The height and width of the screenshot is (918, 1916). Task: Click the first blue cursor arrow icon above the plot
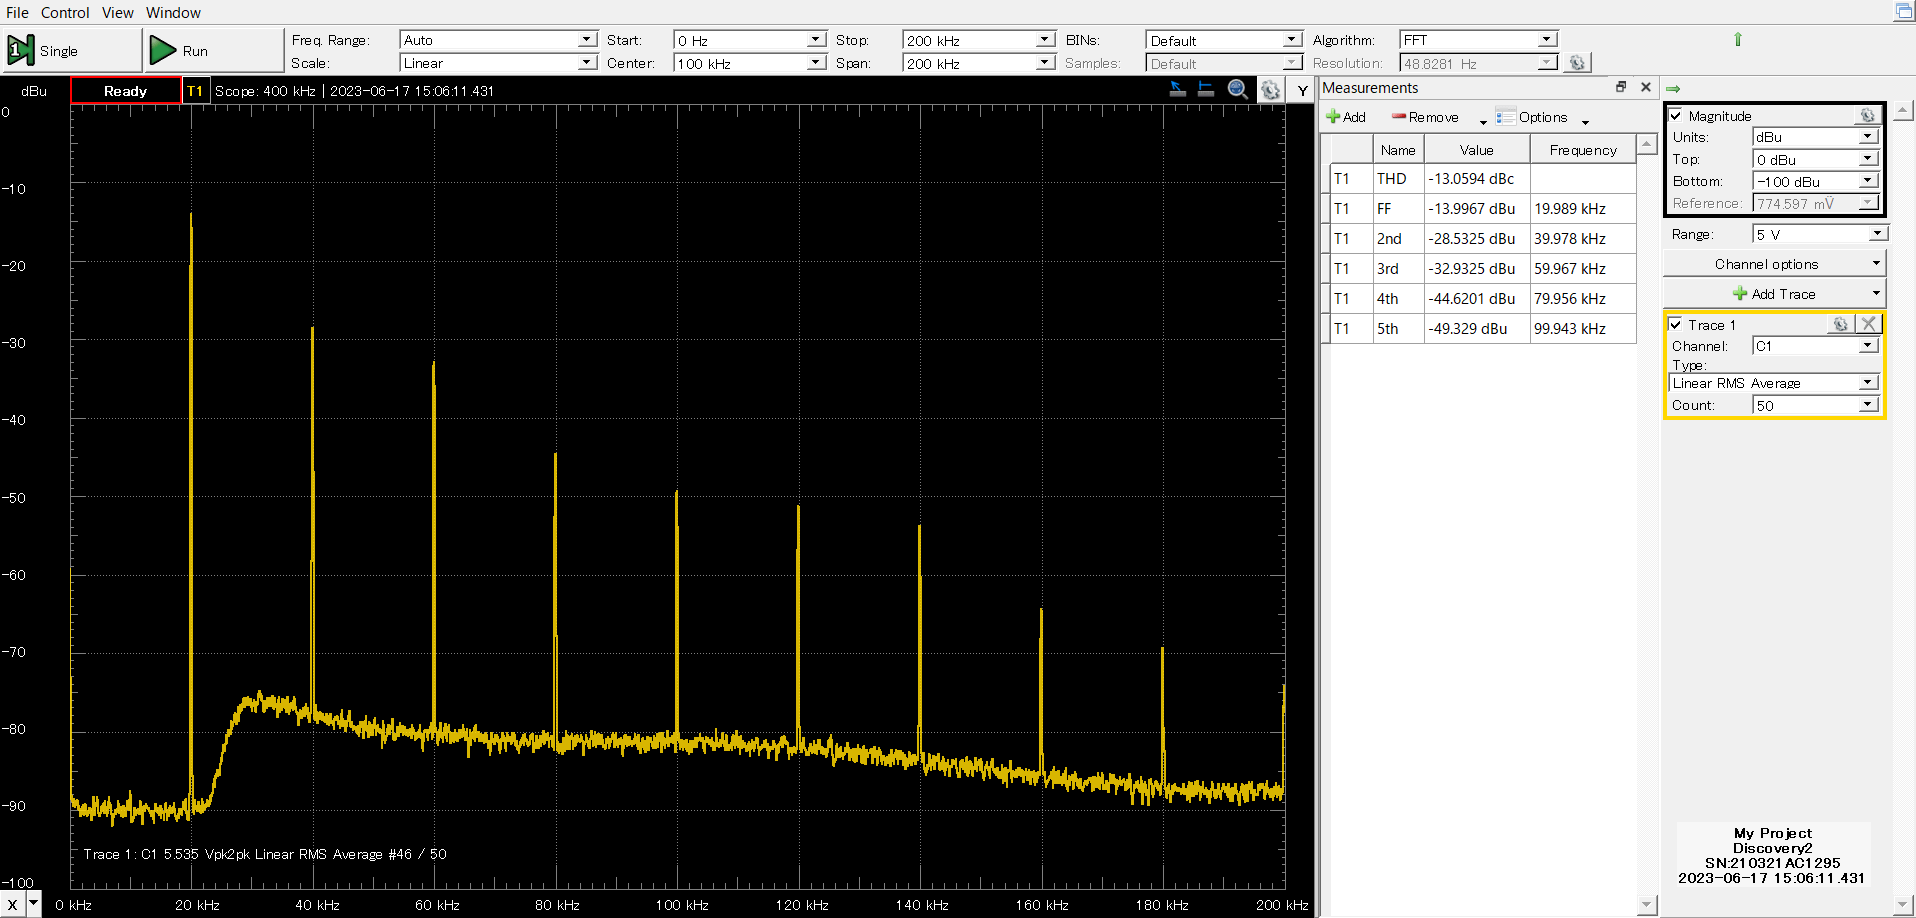[1178, 89]
